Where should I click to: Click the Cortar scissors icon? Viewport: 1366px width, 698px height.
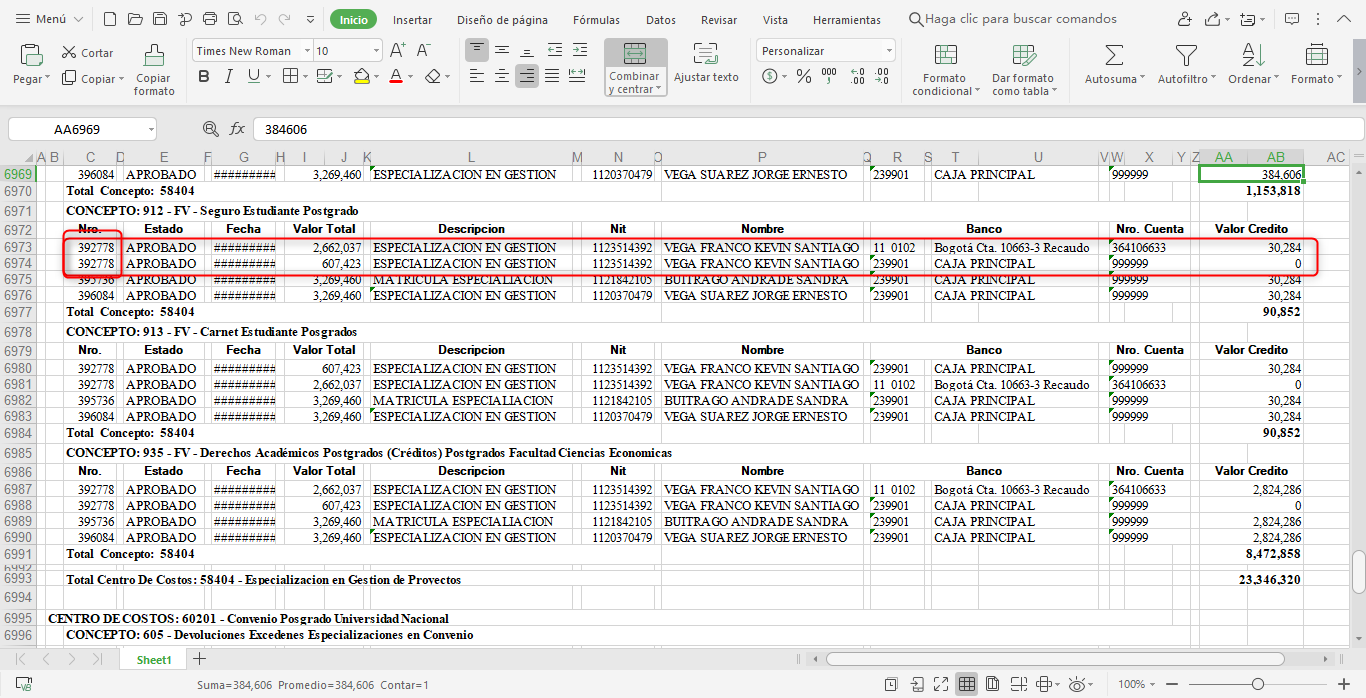coord(69,52)
